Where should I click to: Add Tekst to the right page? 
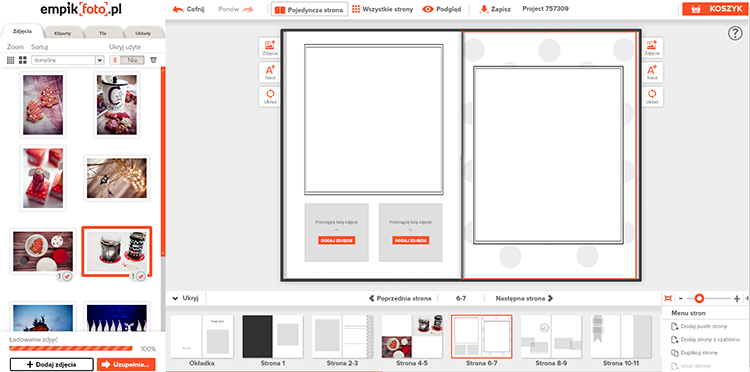coord(651,72)
